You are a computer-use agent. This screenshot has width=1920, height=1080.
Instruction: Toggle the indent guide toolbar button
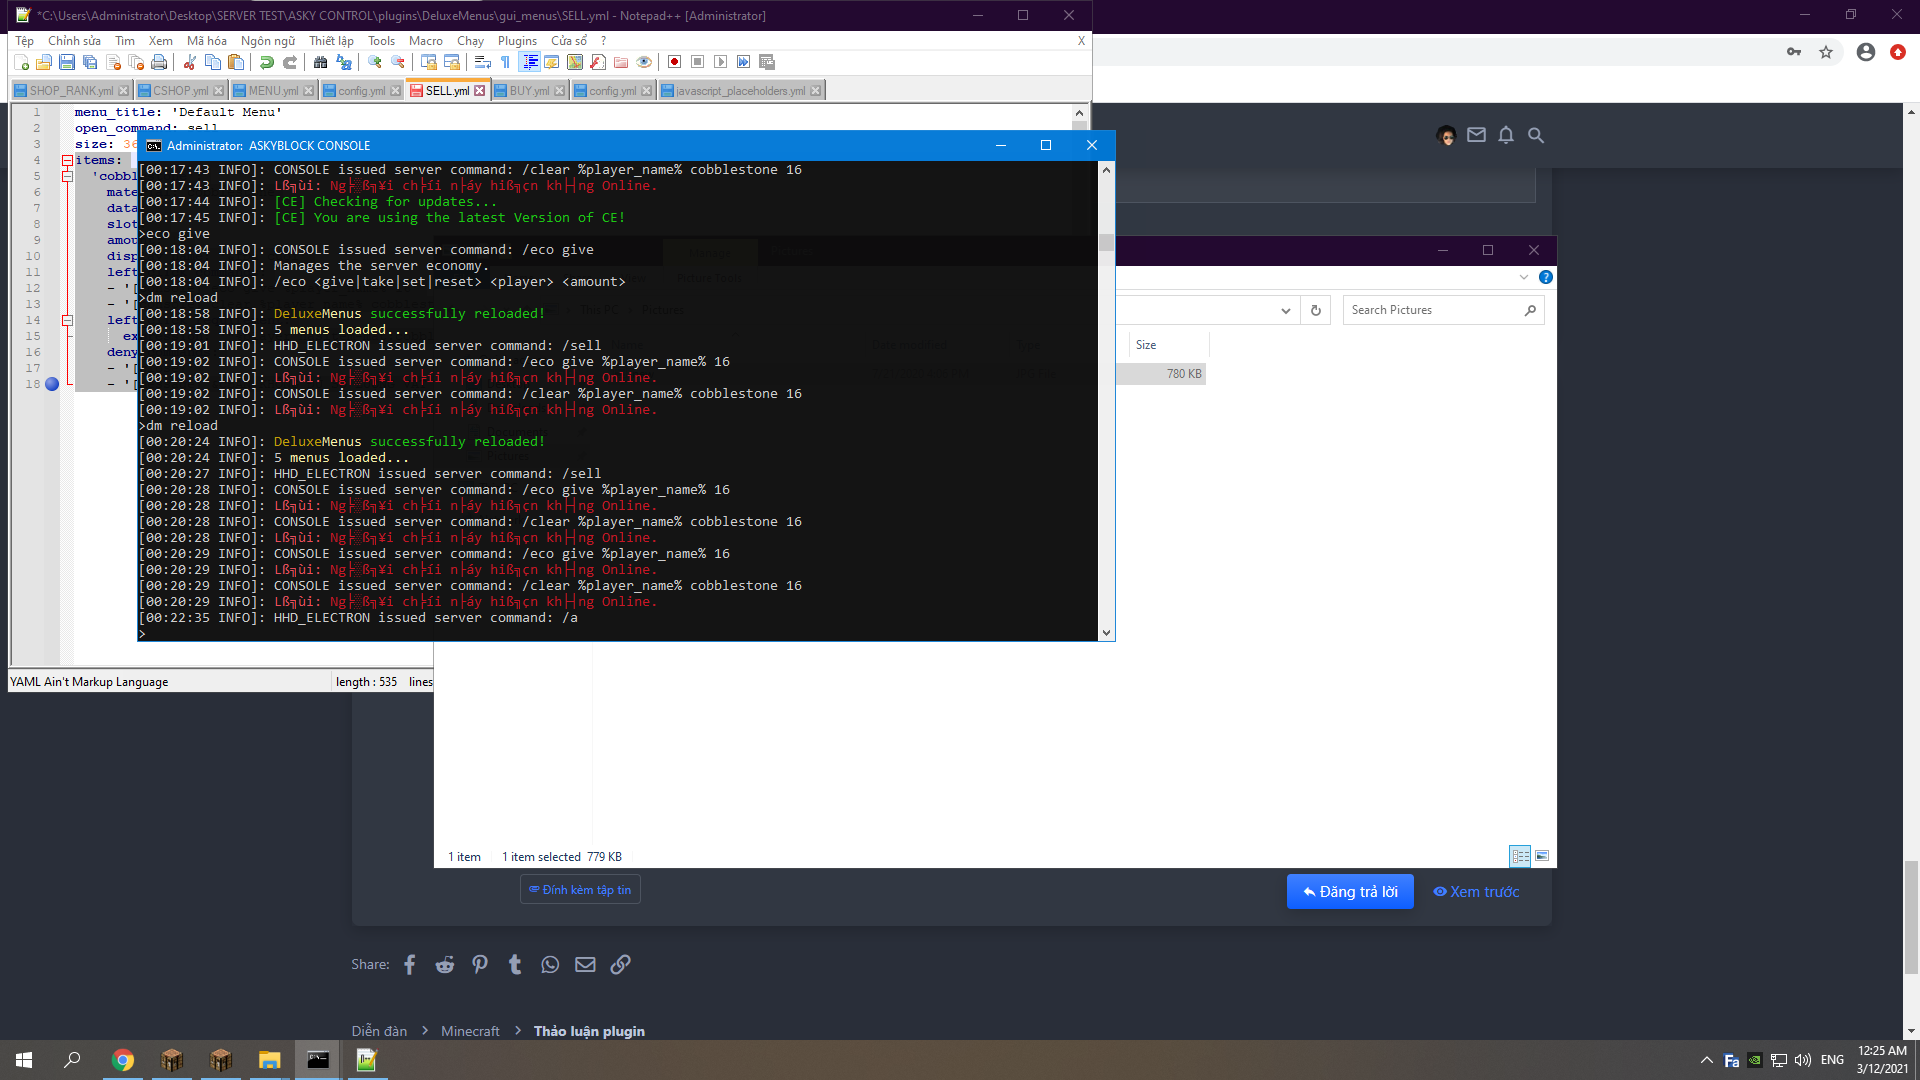tap(530, 62)
